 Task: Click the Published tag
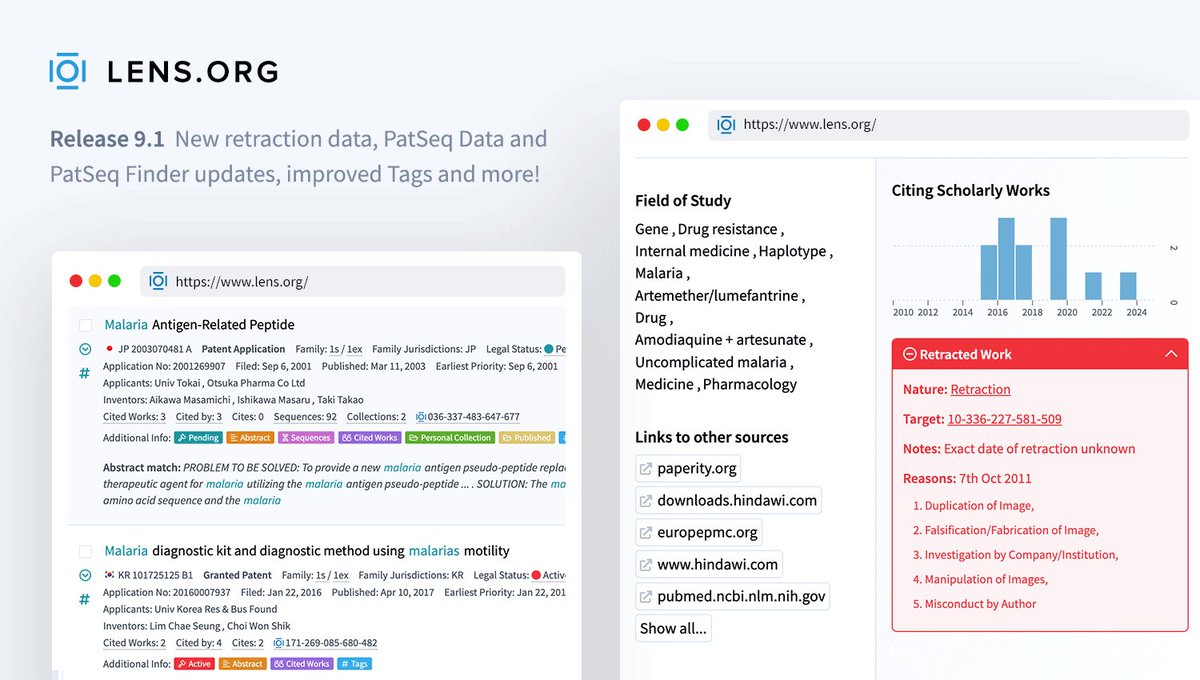click(x=527, y=437)
